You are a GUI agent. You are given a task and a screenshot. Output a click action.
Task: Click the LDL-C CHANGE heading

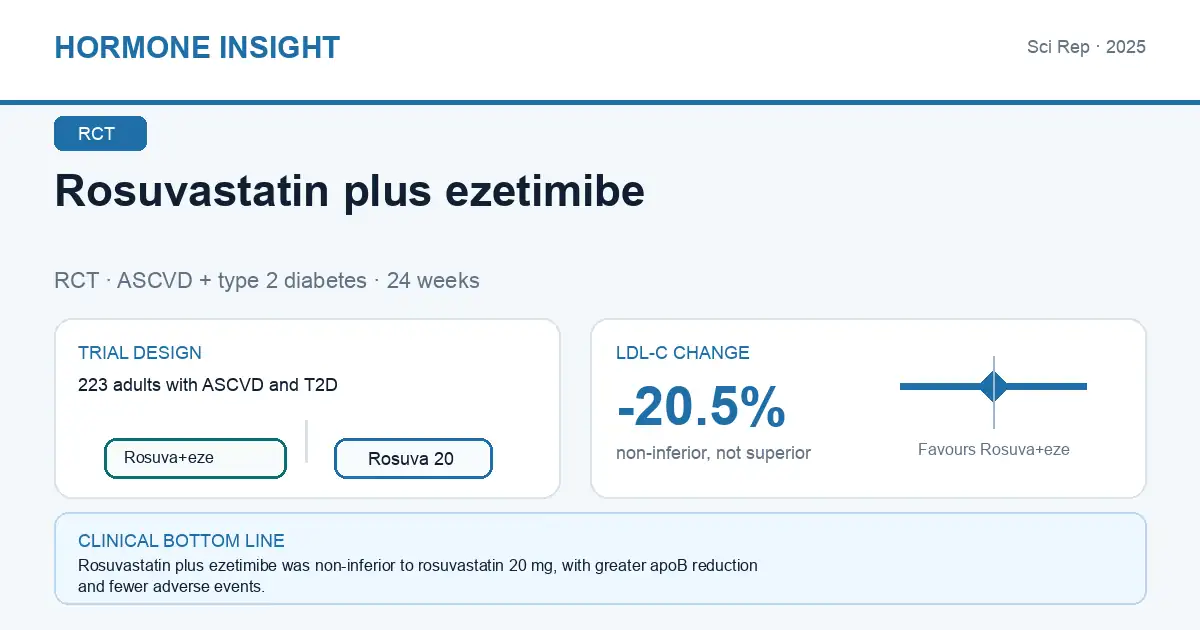(x=683, y=353)
